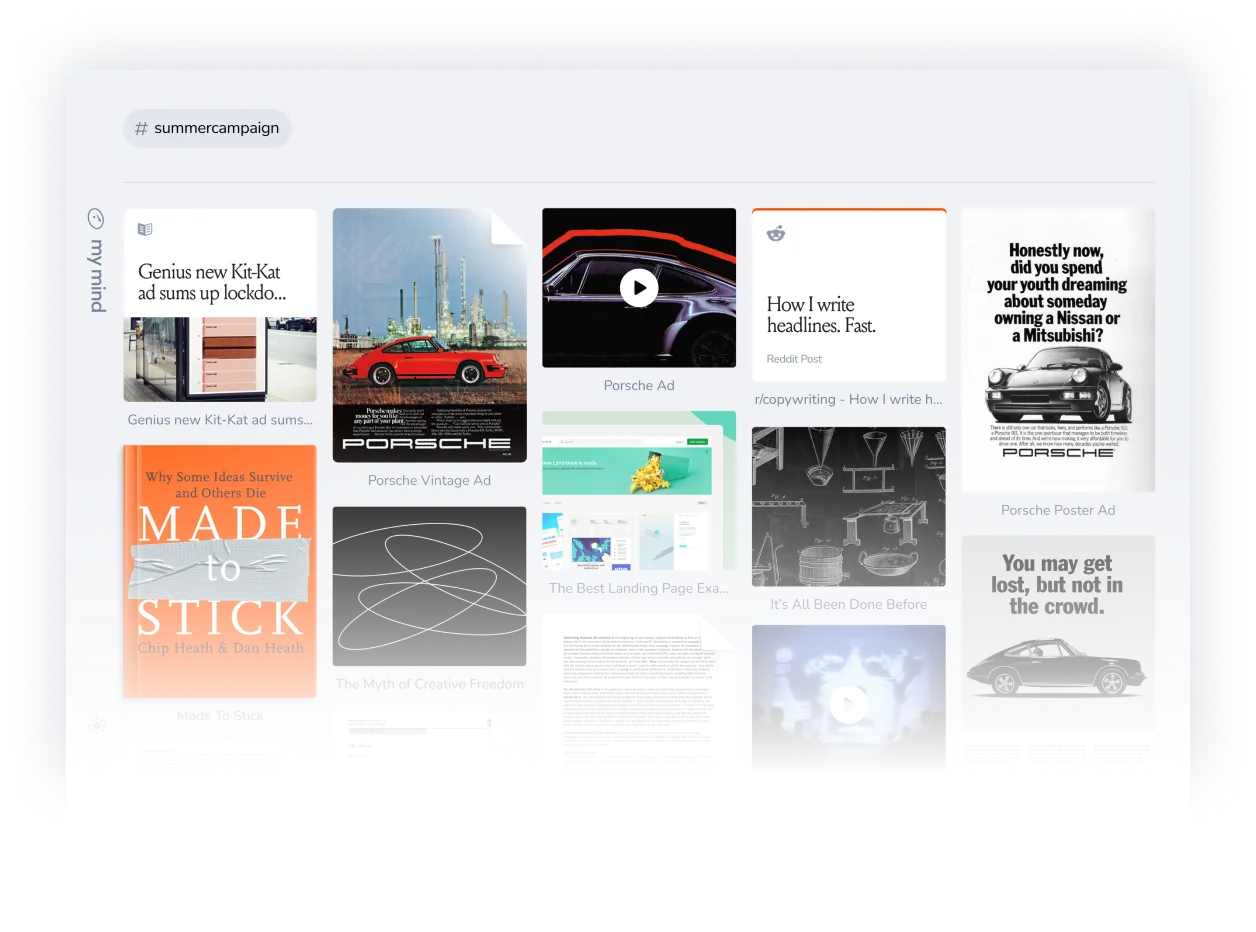Click the article icon on the Kit-Kat card
1256x932 pixels.
pyautogui.click(x=145, y=228)
